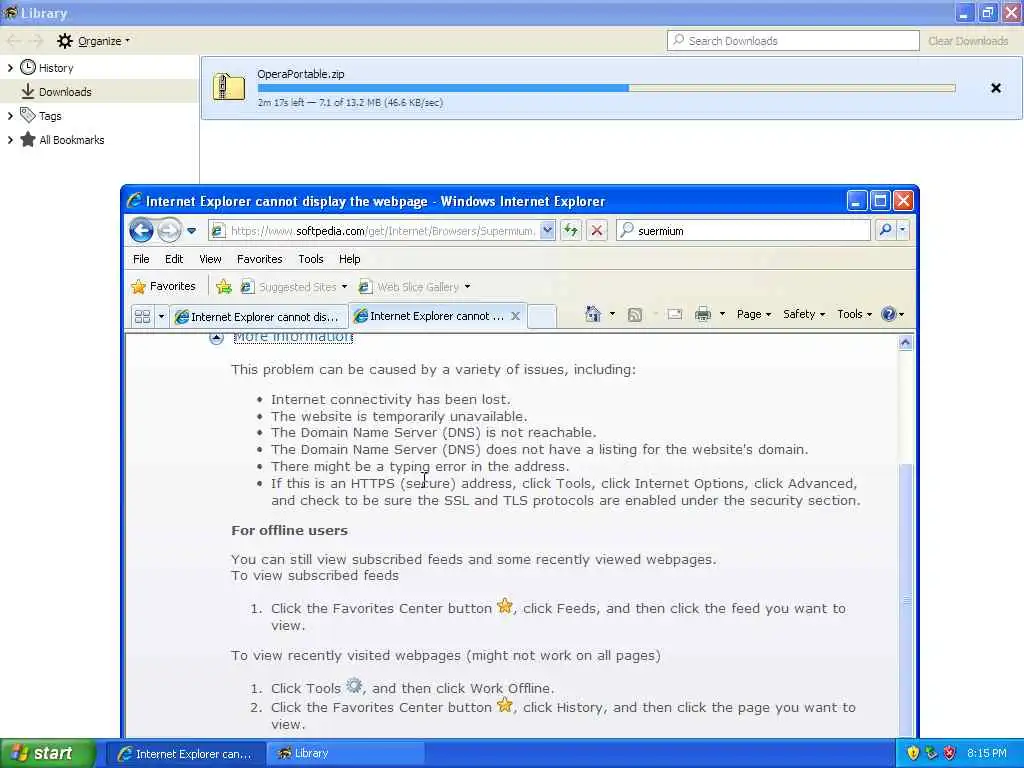Screen dimensions: 1024x768
Task: Click the IE page scrollbar up arrow
Action: [905, 343]
